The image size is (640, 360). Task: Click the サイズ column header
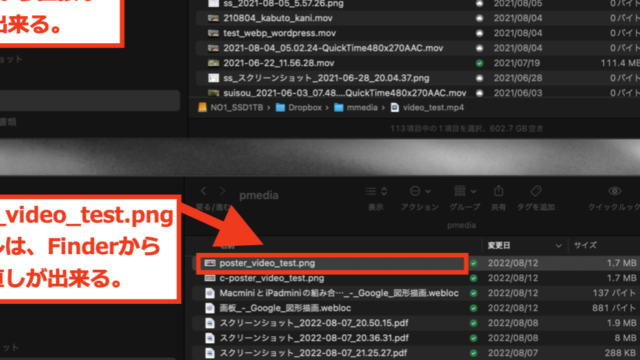click(585, 245)
